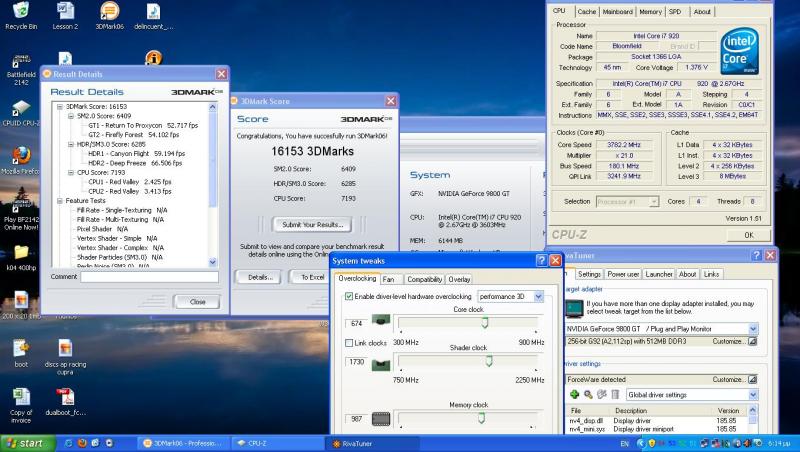Open Customize arrow beside ForceWare detected
This screenshot has width=800, height=452.
coord(753,380)
